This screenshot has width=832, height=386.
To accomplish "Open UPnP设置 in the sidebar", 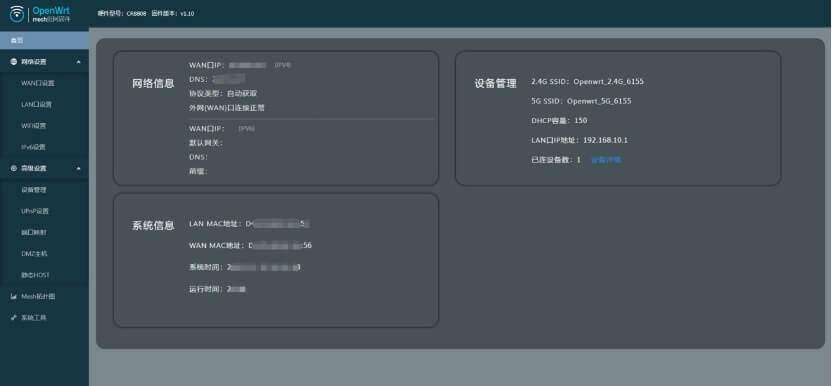I will click(35, 211).
